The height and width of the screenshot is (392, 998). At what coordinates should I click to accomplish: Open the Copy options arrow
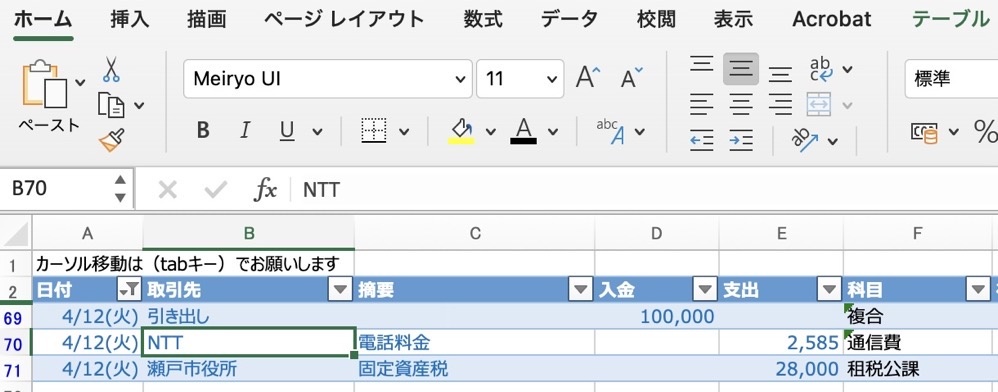coord(139,106)
